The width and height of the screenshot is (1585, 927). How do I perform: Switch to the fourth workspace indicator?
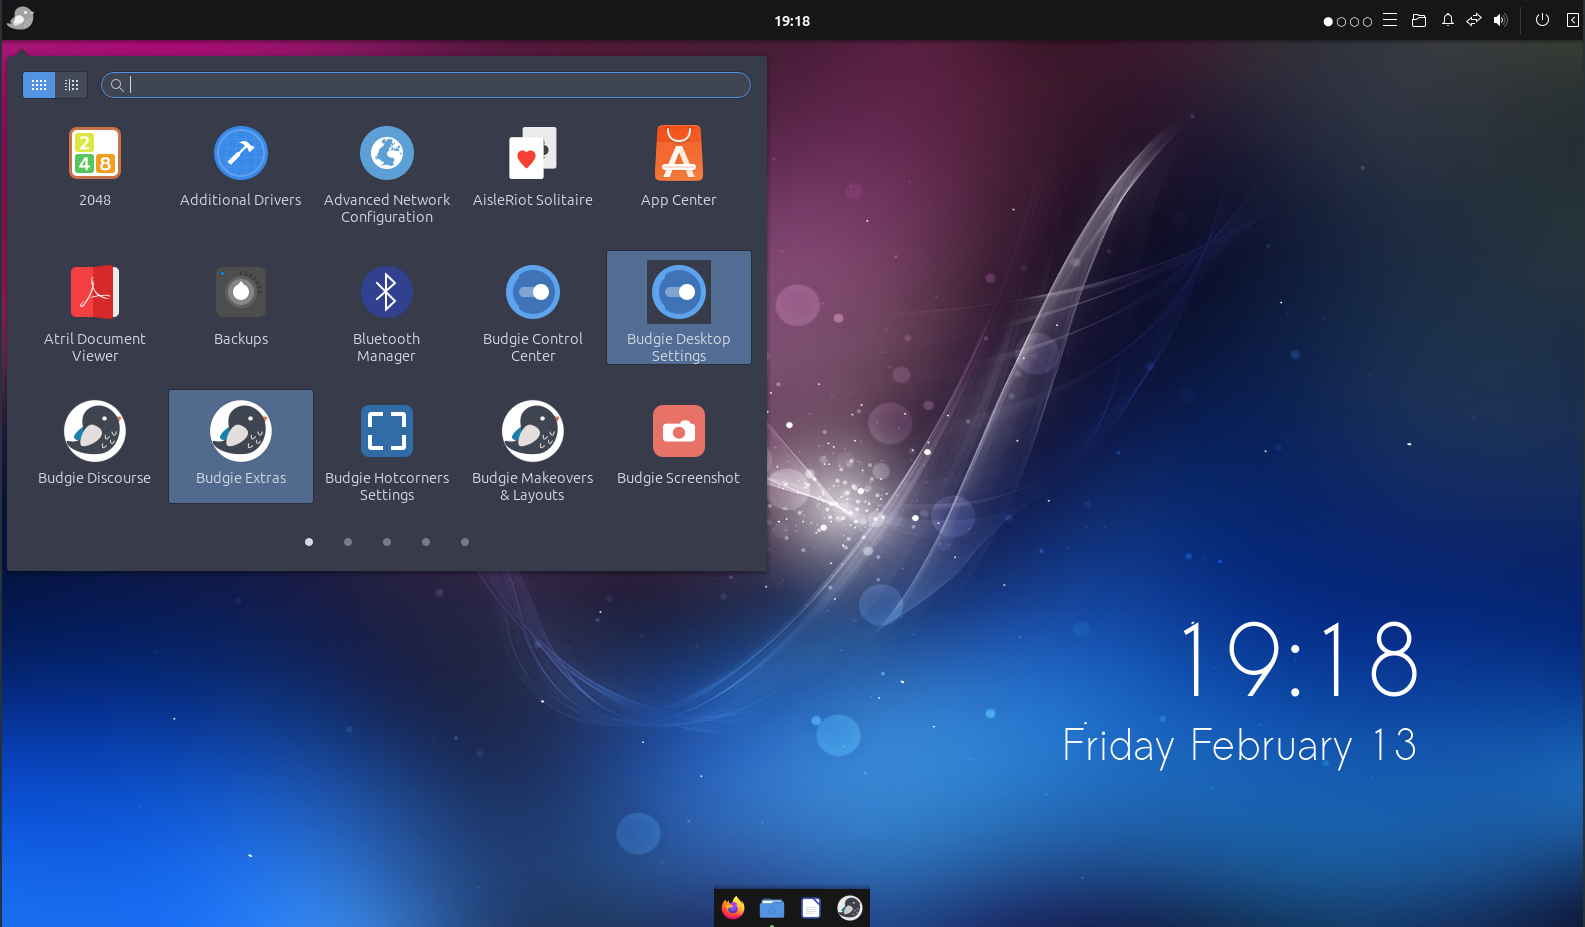(1367, 22)
